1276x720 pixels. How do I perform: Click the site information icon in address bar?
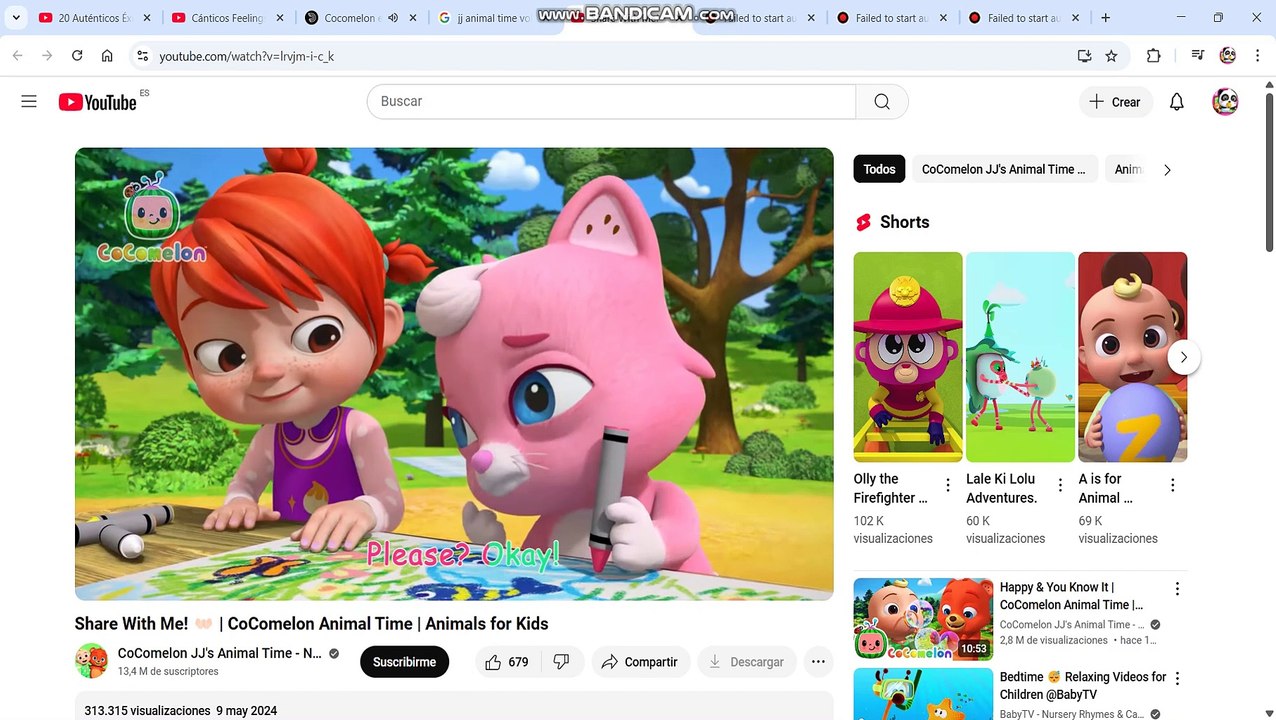pyautogui.click(x=142, y=56)
